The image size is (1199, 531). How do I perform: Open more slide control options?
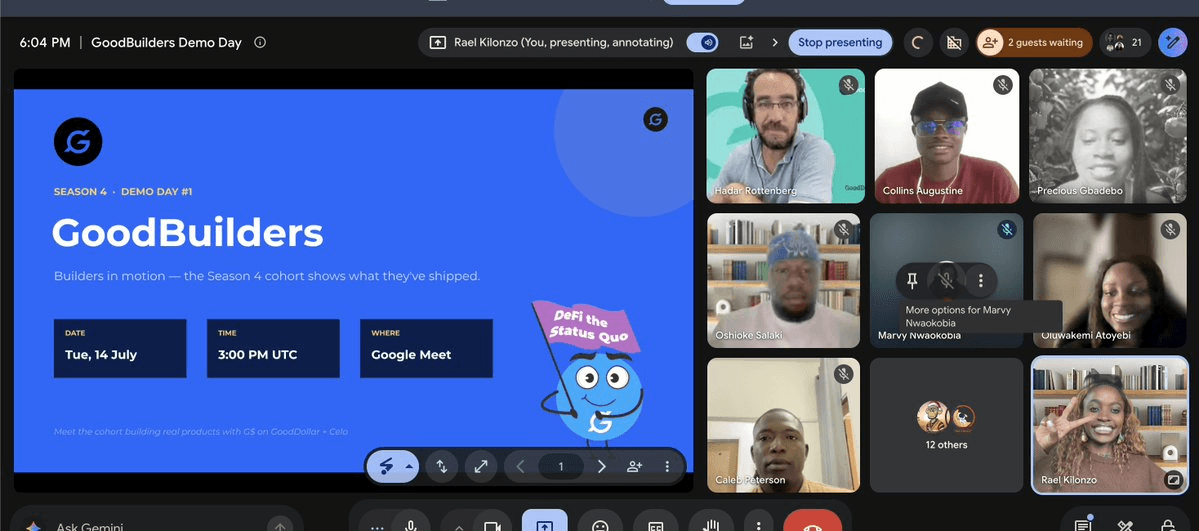pos(667,467)
